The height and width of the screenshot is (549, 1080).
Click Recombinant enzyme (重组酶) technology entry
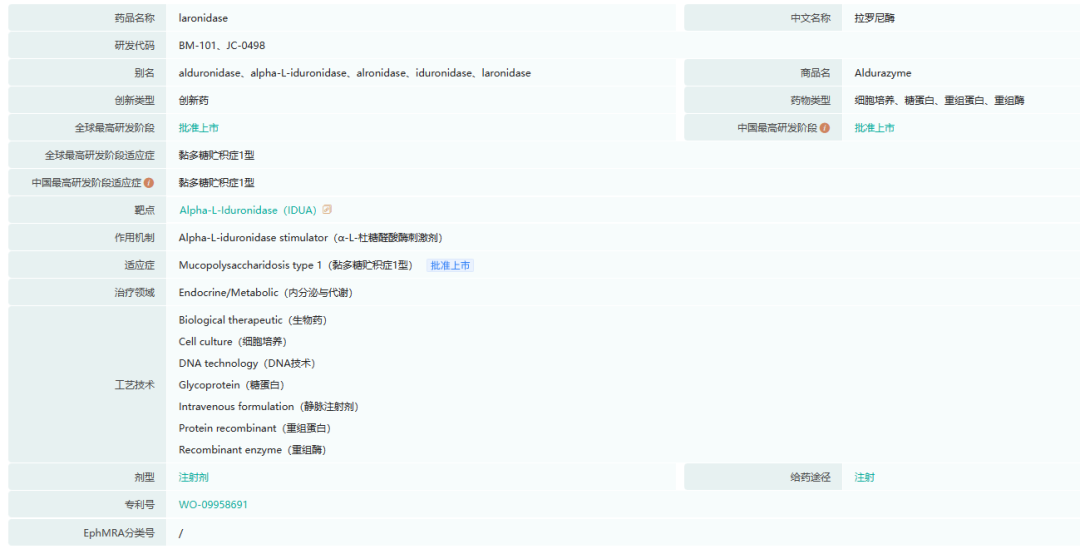coord(252,450)
